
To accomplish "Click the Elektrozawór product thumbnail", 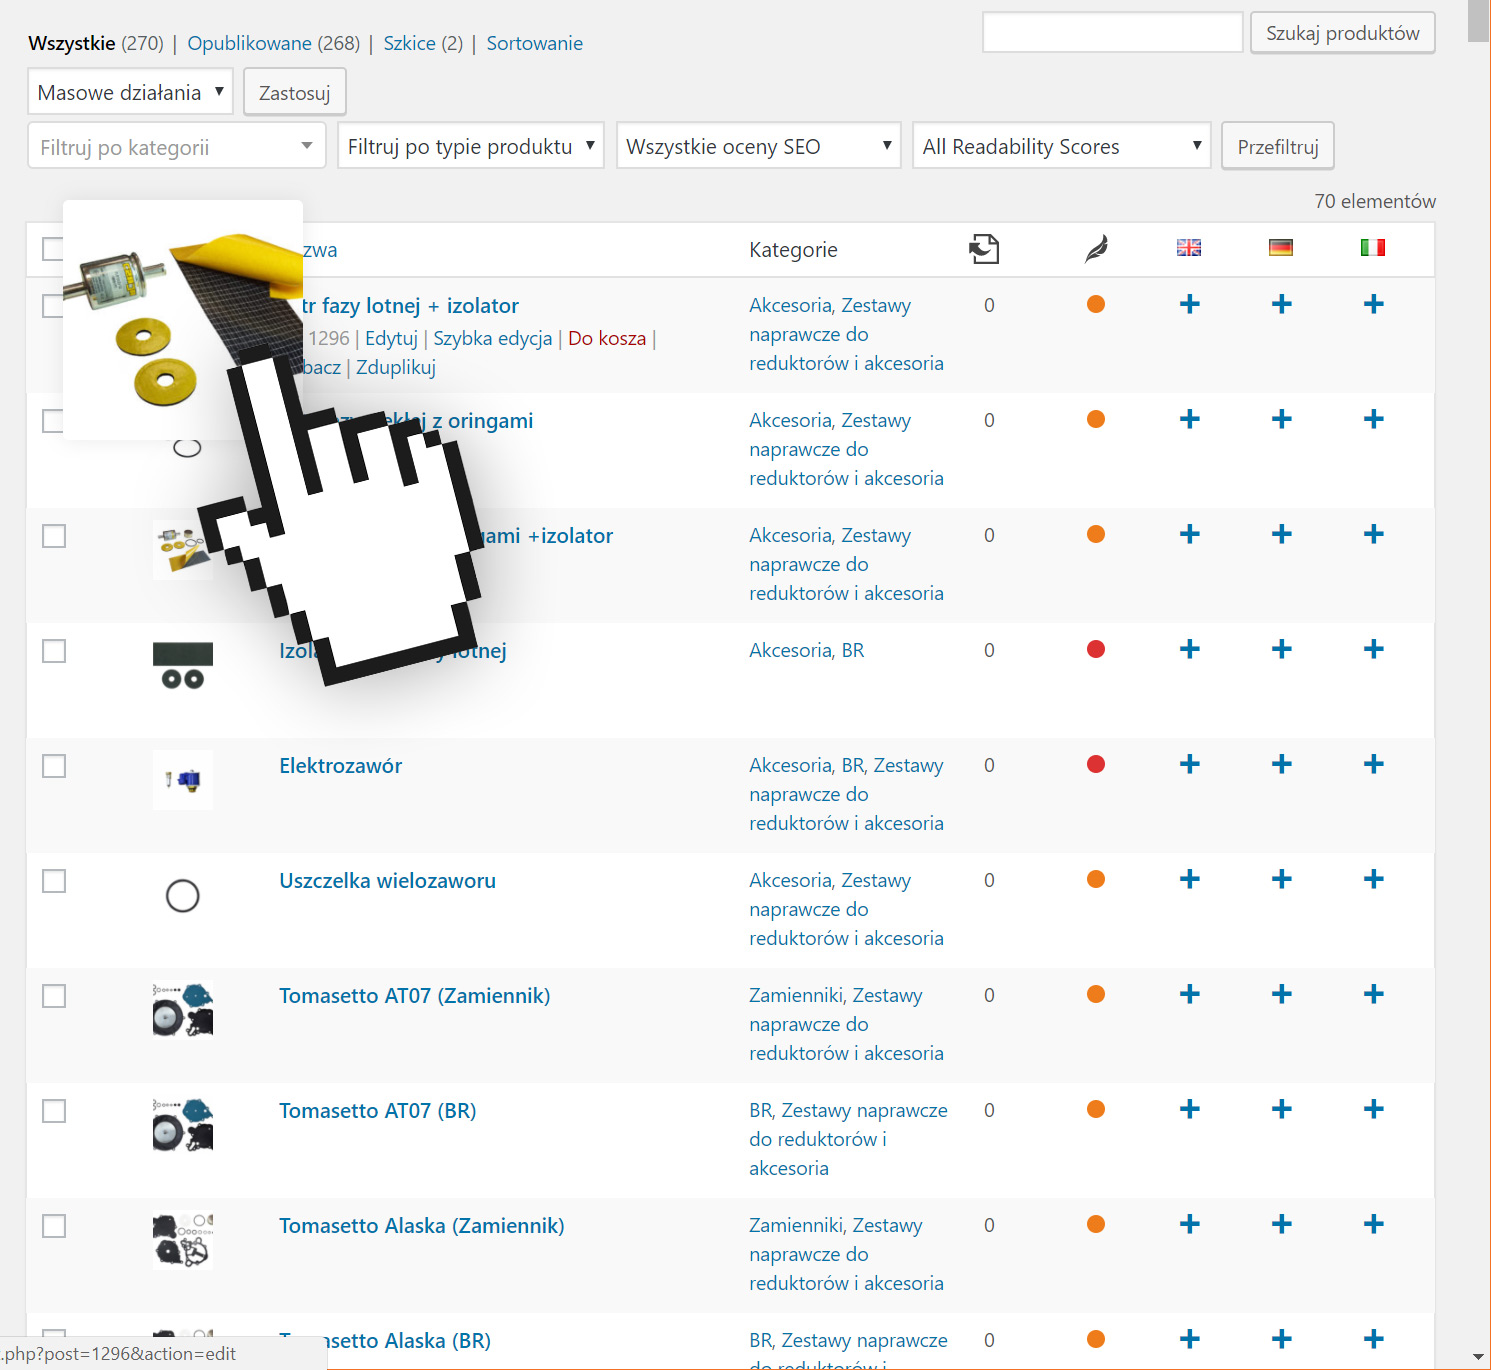I will [183, 780].
